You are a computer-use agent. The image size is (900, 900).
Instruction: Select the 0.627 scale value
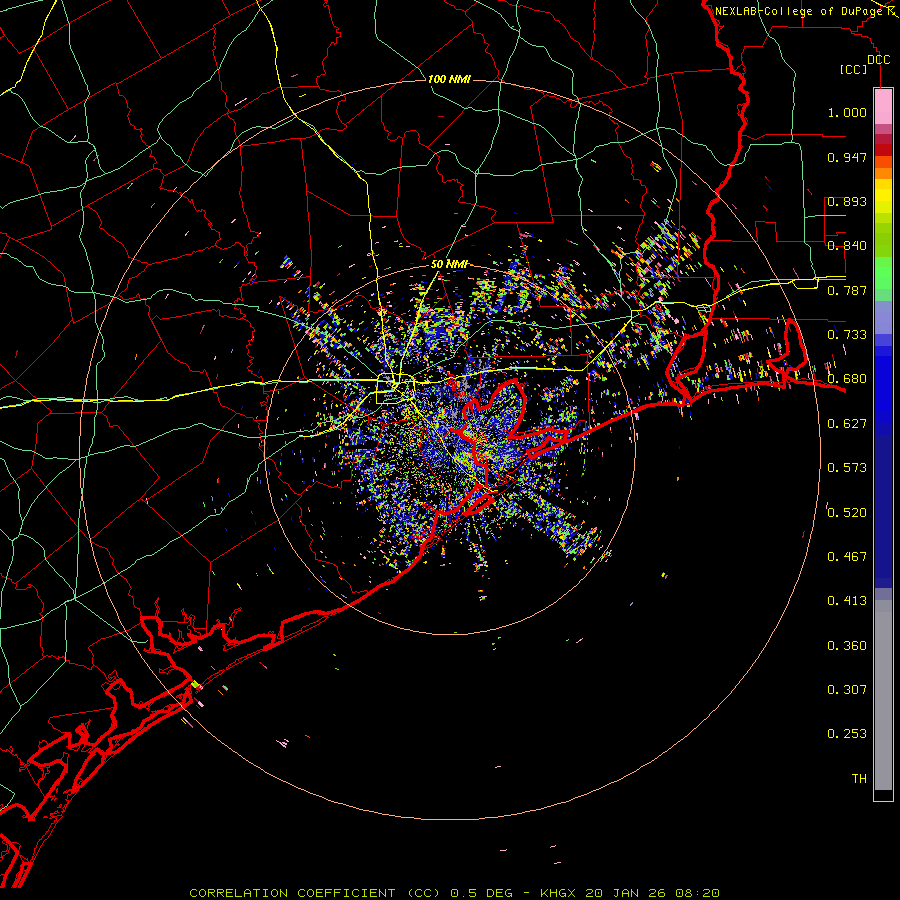(847, 424)
